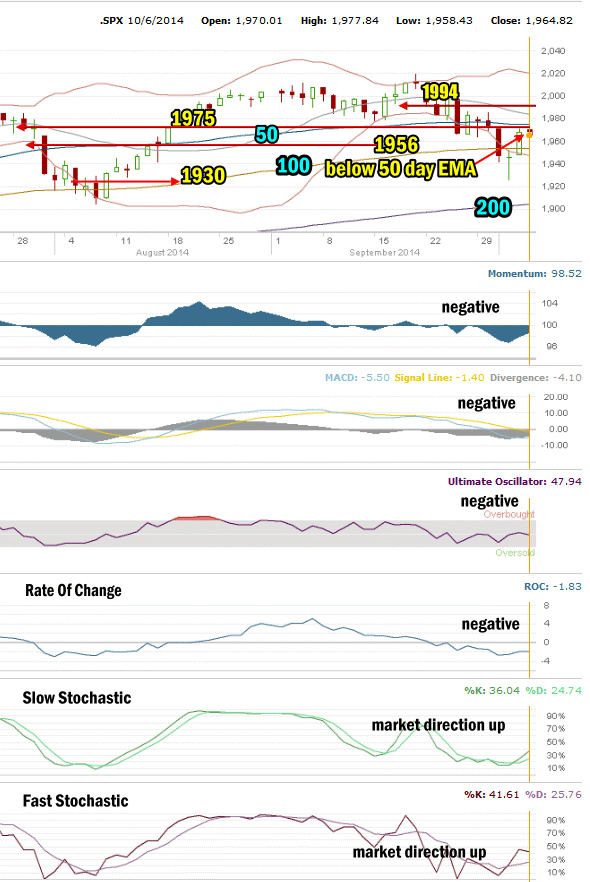This screenshot has width=590, height=882.
Task: Click the date label 29 on axis
Action: pyautogui.click(x=487, y=241)
